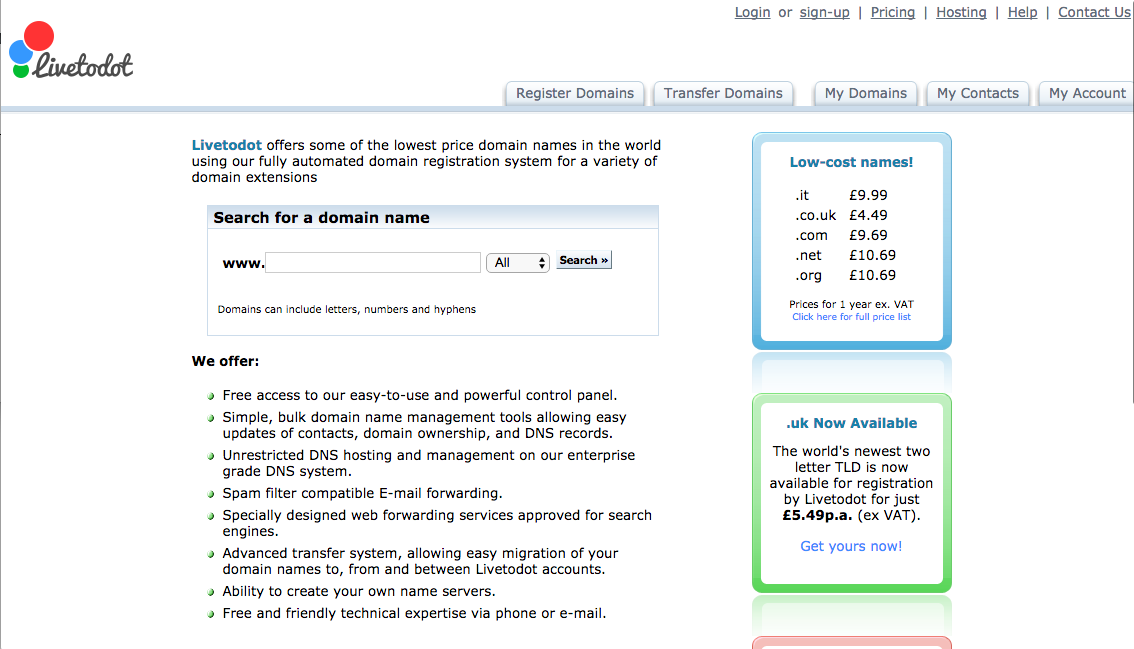1134x649 pixels.
Task: Click the .uk Now Available heading
Action: tap(851, 423)
